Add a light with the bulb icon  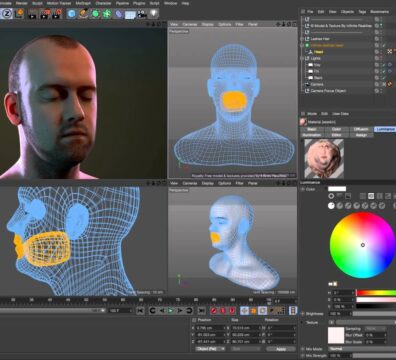click(x=153, y=13)
